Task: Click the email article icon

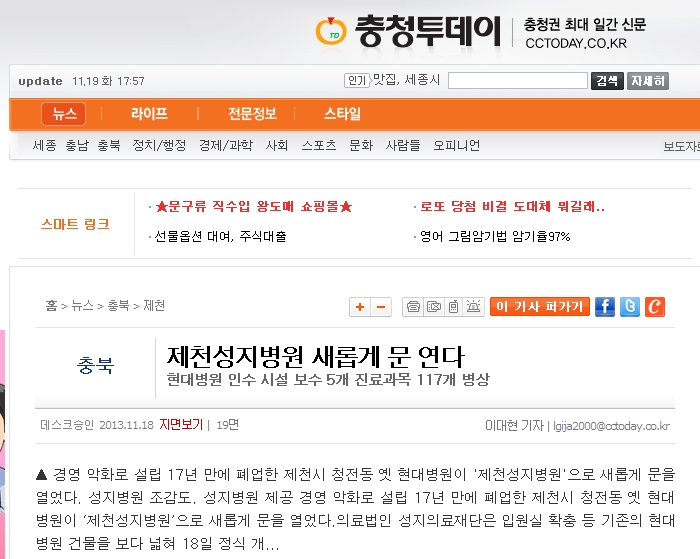Action: [x=433, y=307]
